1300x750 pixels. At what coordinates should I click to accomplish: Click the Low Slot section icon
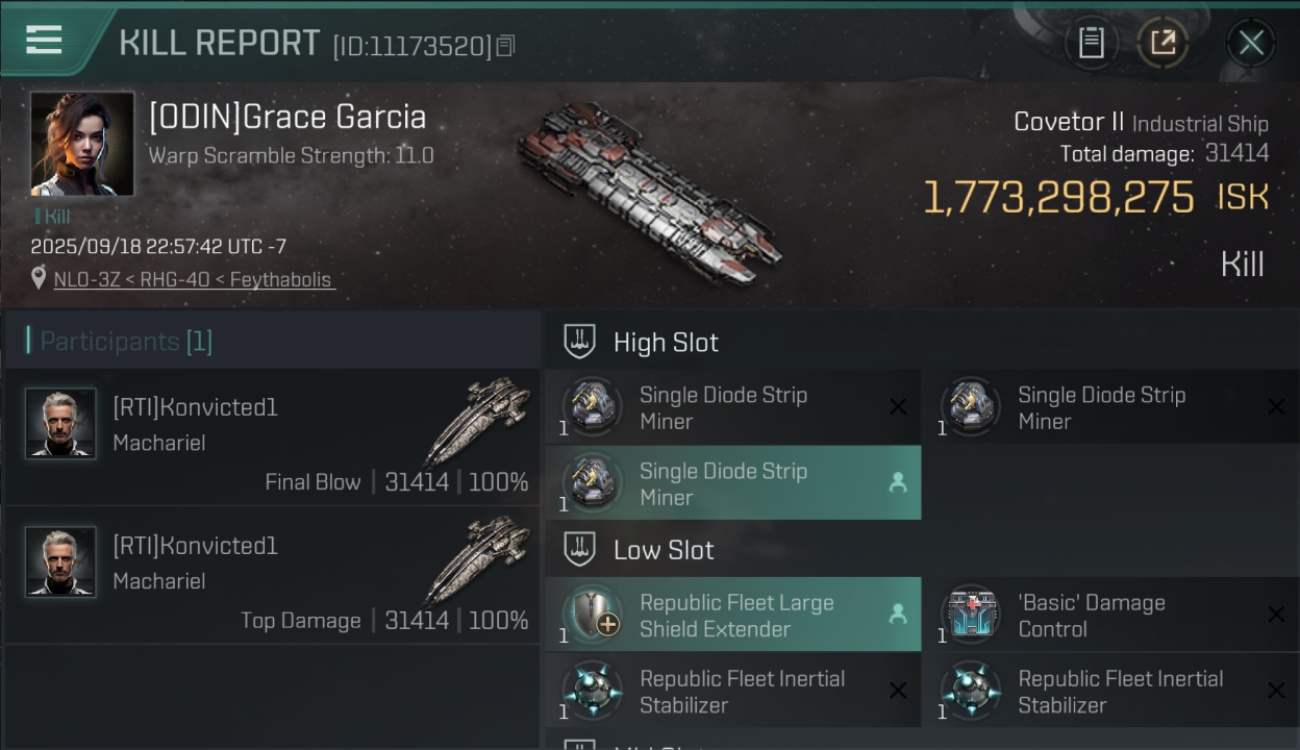pyautogui.click(x=580, y=549)
